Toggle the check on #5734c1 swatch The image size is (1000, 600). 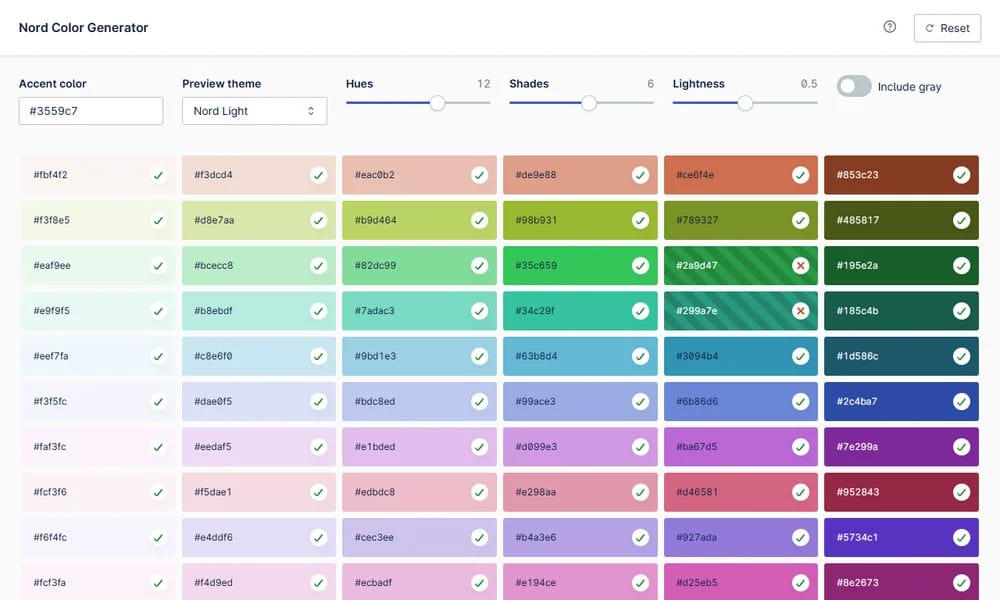(961, 538)
